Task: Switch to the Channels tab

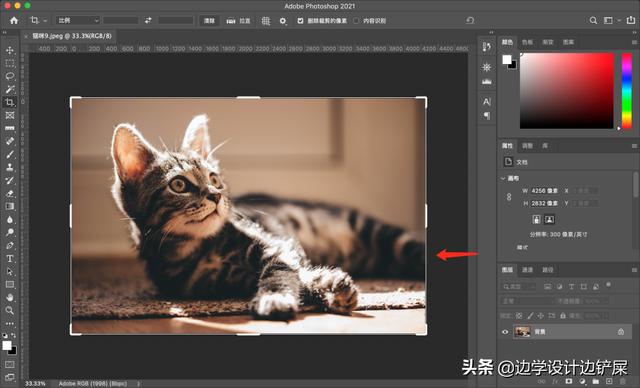Action: pyautogui.click(x=527, y=270)
